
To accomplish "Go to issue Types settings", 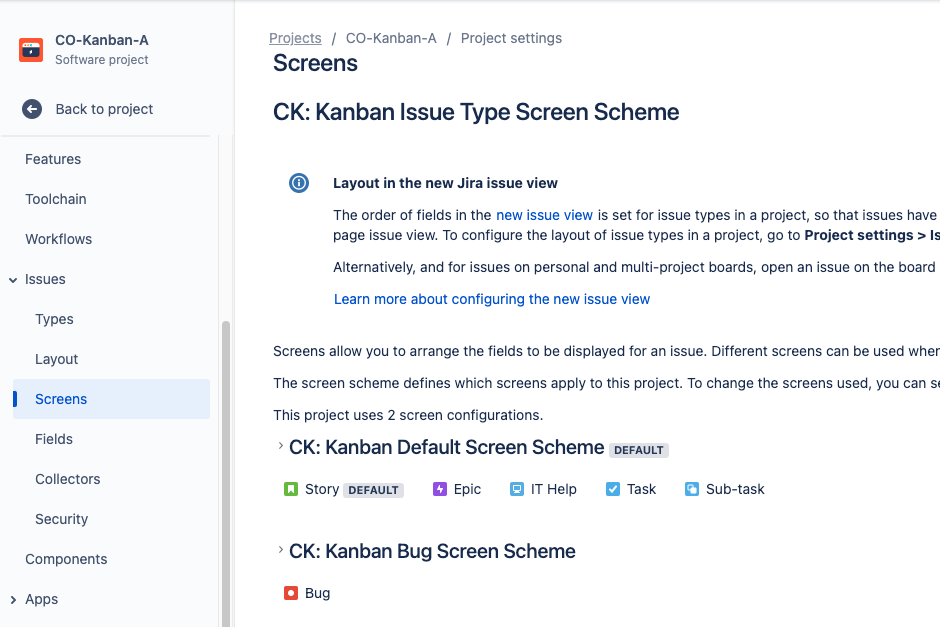I will 54,319.
